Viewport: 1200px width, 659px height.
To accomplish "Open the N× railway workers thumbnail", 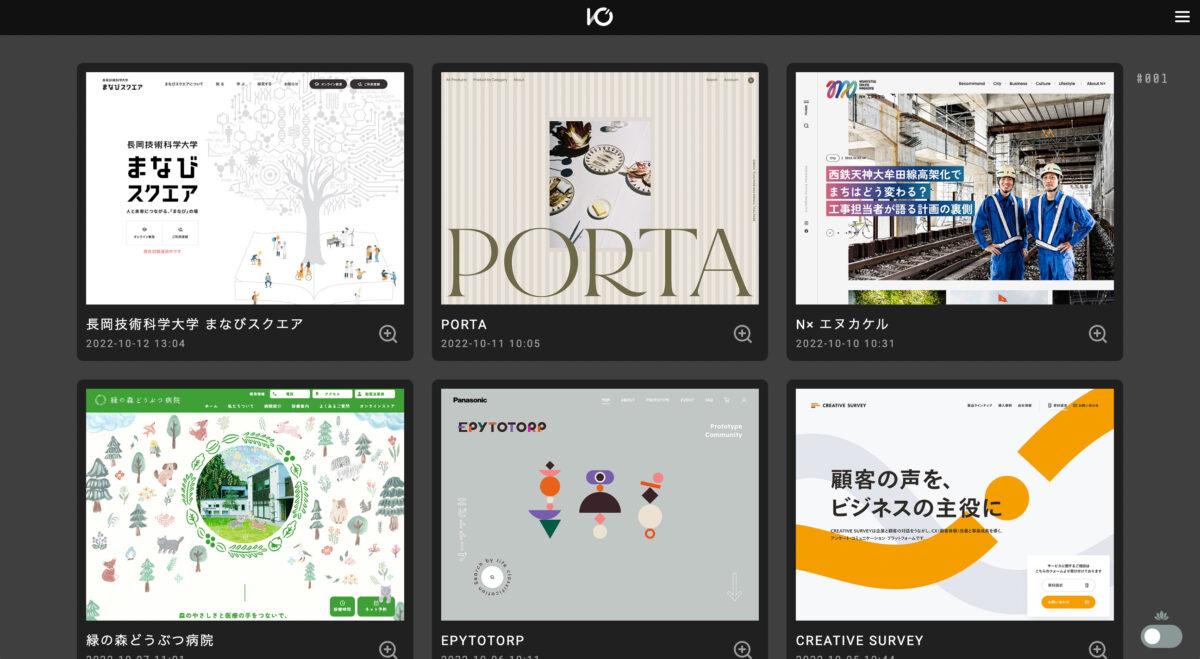I will pyautogui.click(x=954, y=188).
